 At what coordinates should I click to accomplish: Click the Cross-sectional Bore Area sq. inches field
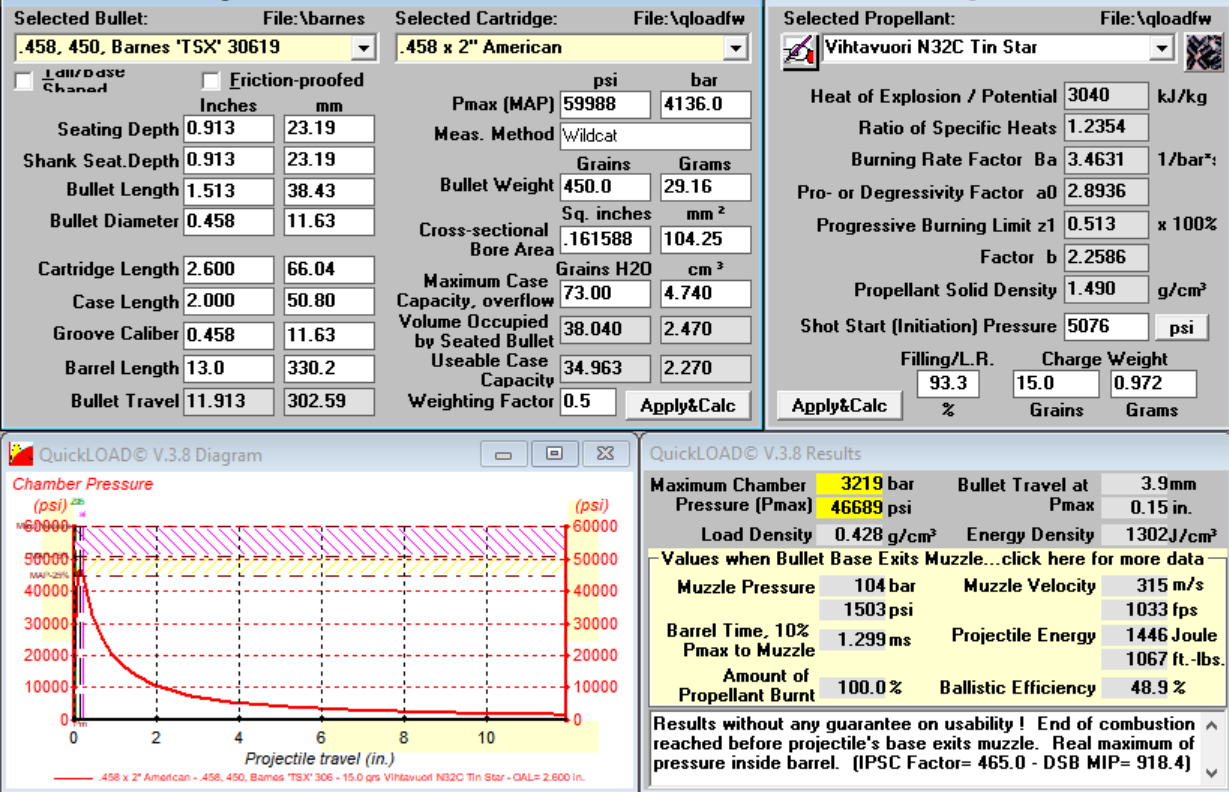pos(604,240)
